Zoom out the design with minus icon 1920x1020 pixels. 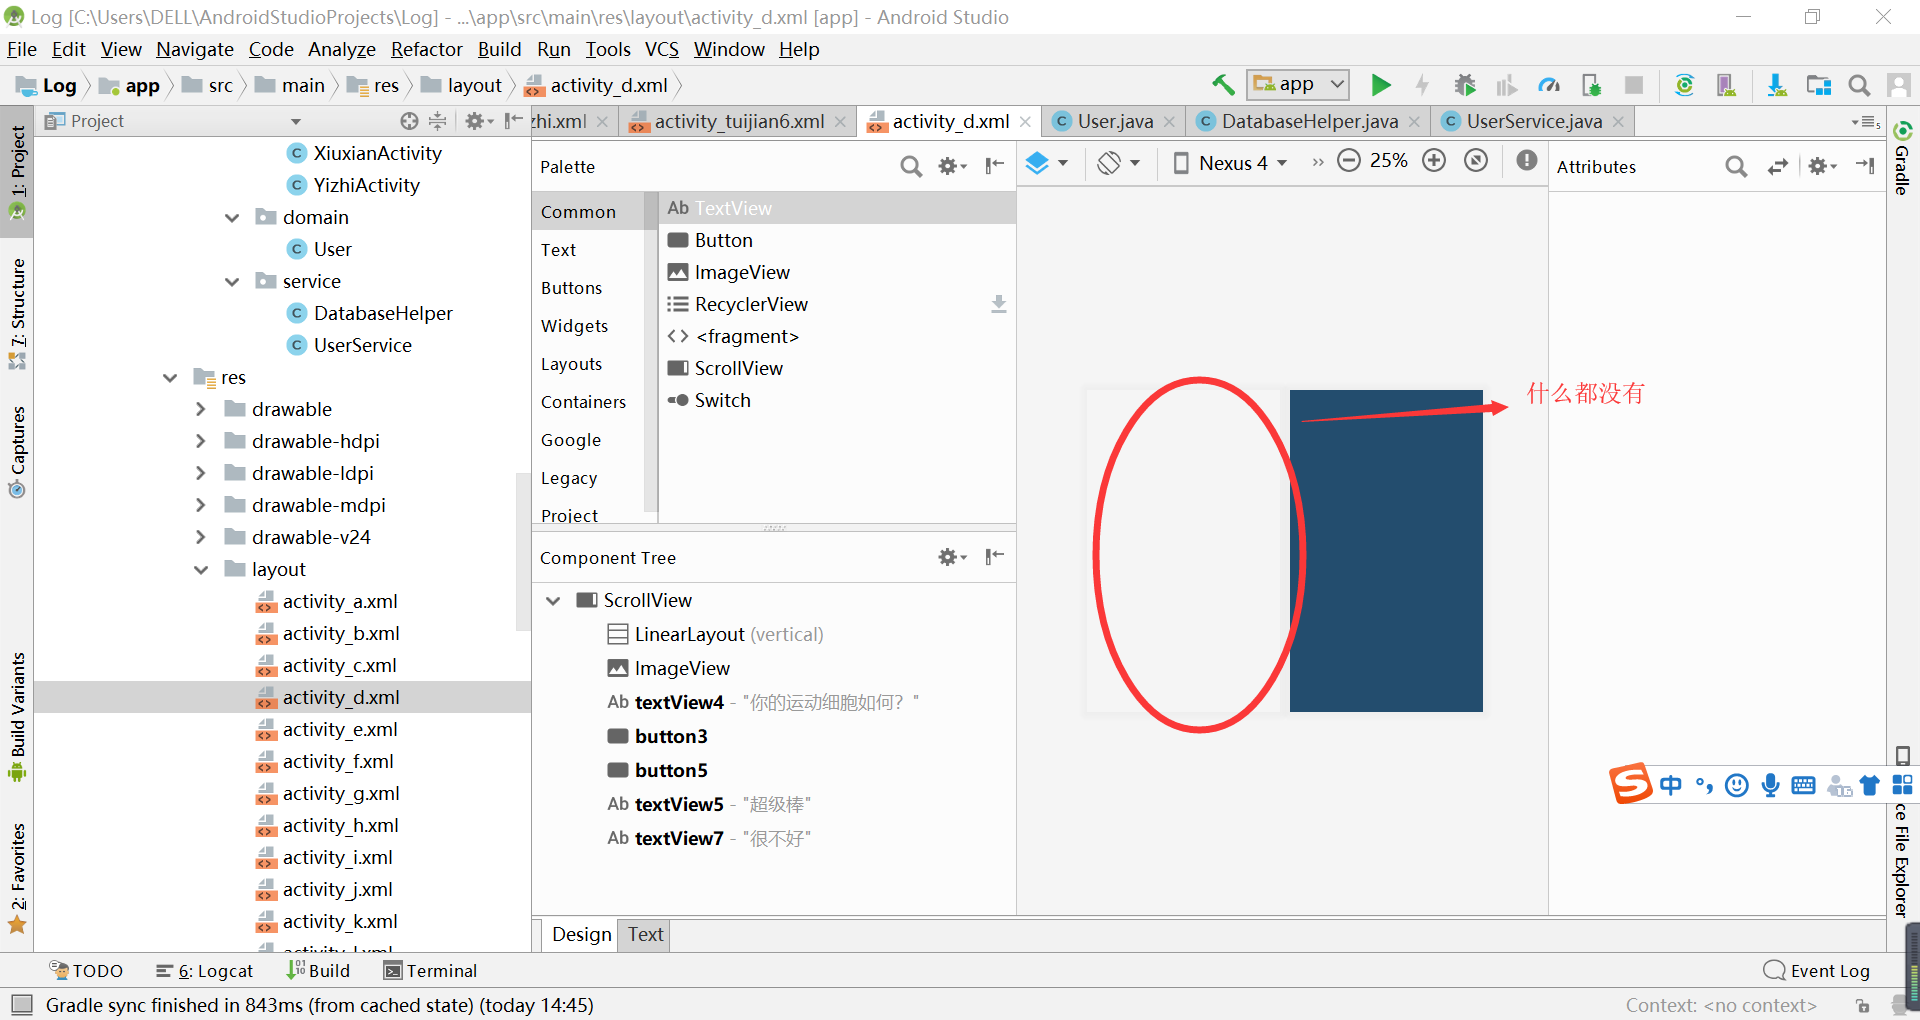pyautogui.click(x=1349, y=161)
